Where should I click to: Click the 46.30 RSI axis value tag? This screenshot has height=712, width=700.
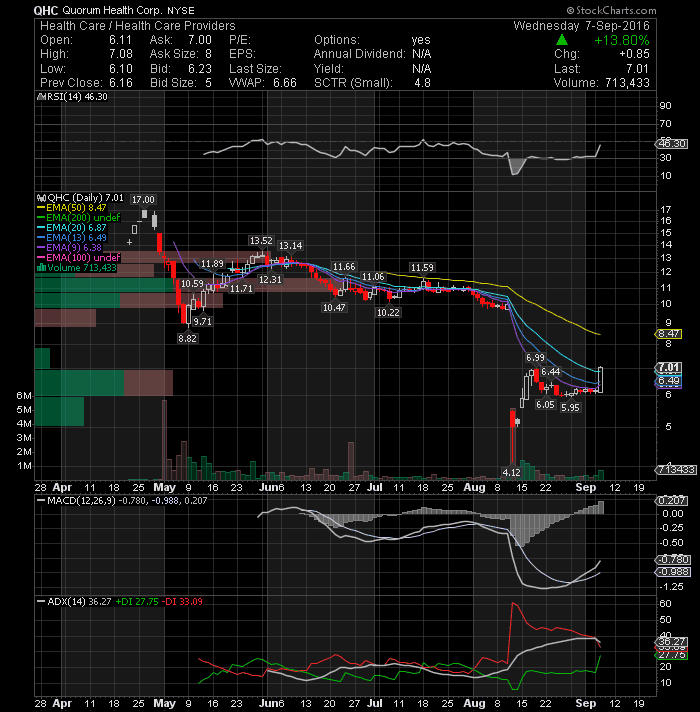(672, 143)
